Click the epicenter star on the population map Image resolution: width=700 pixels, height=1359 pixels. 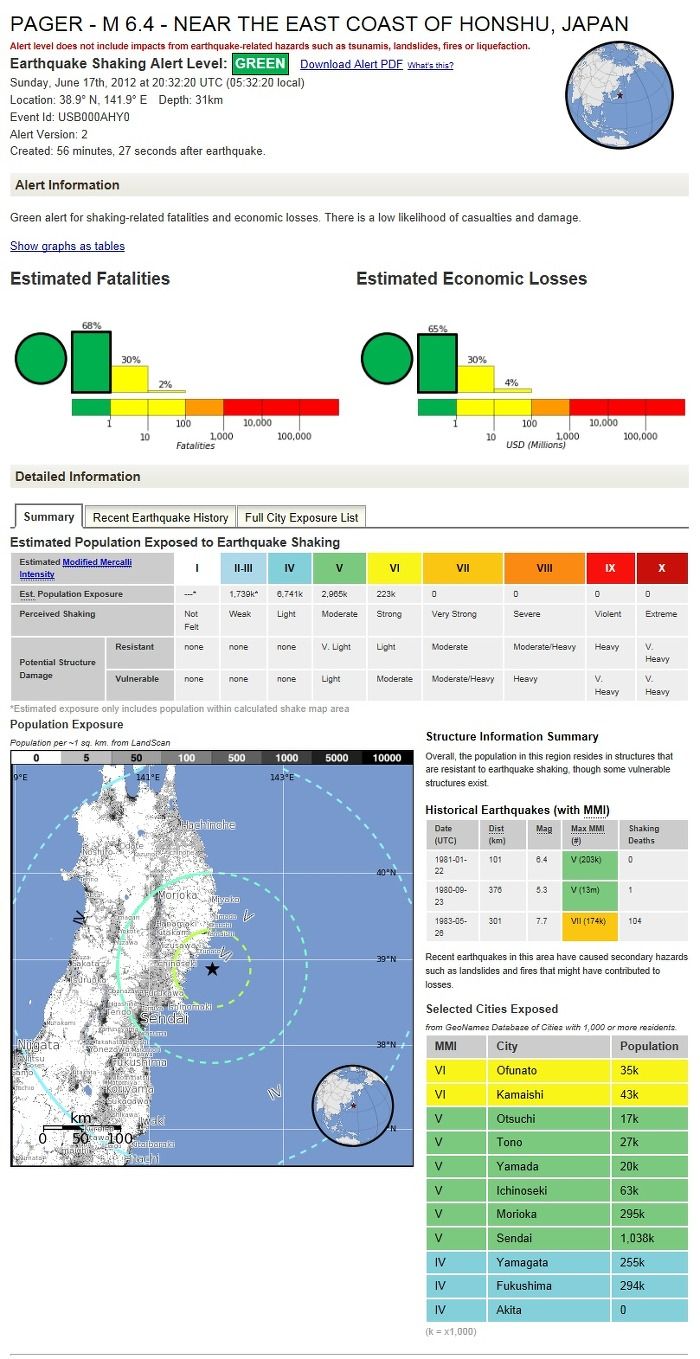point(212,969)
